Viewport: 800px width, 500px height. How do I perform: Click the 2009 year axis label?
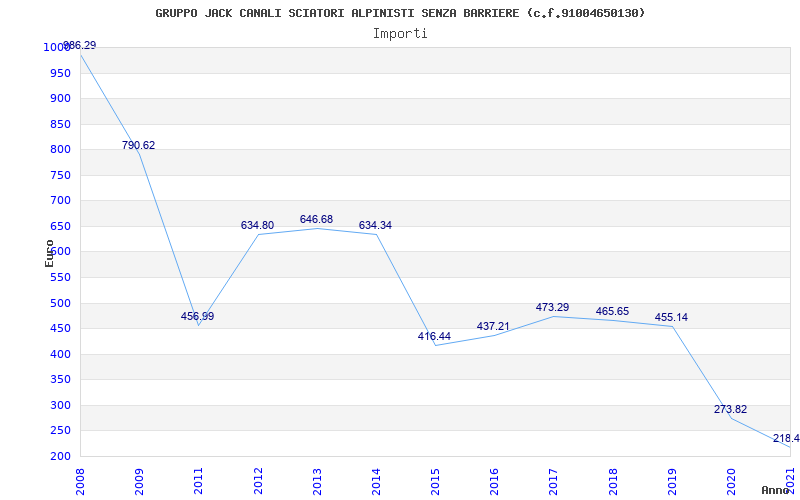(x=140, y=482)
